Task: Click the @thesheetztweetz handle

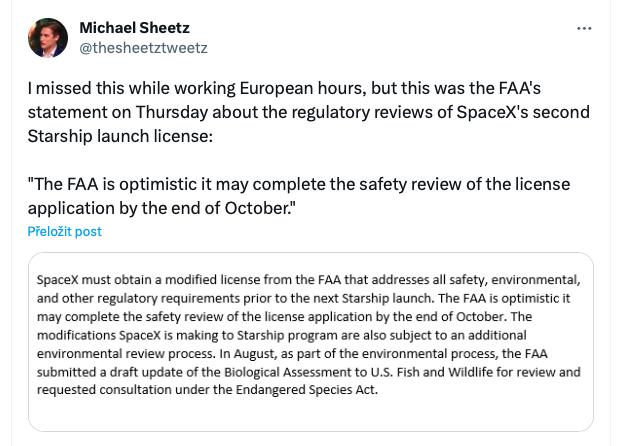Action: [143, 47]
